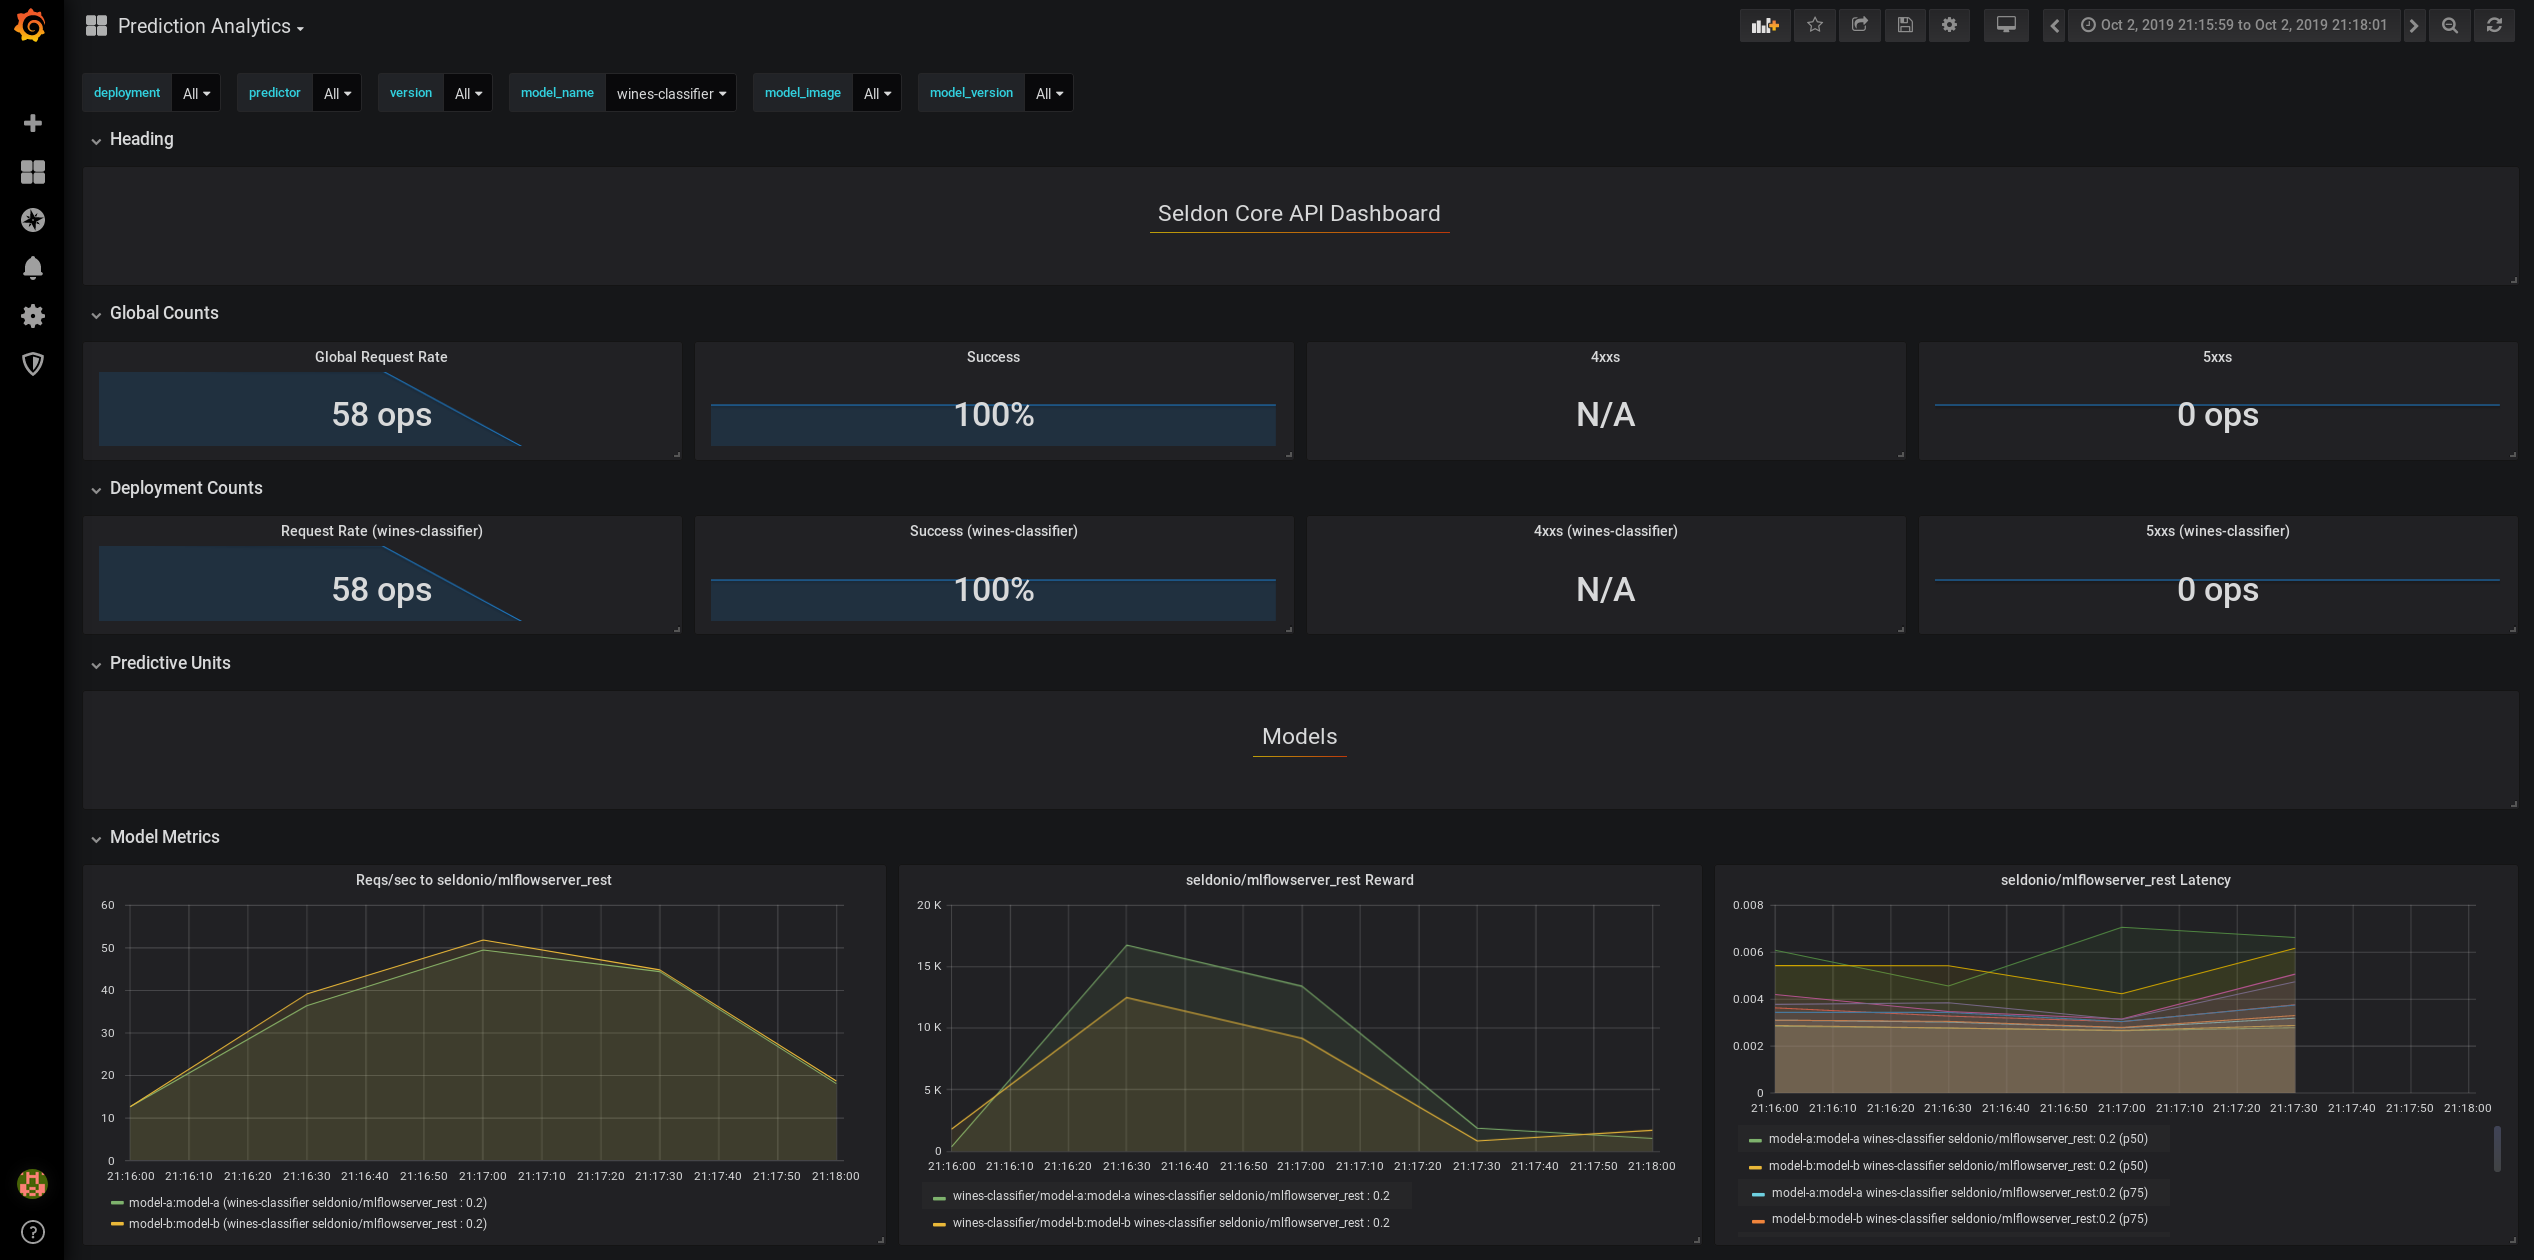Open dashboard settings gear in top bar
The width and height of the screenshot is (2534, 1260).
point(1949,25)
